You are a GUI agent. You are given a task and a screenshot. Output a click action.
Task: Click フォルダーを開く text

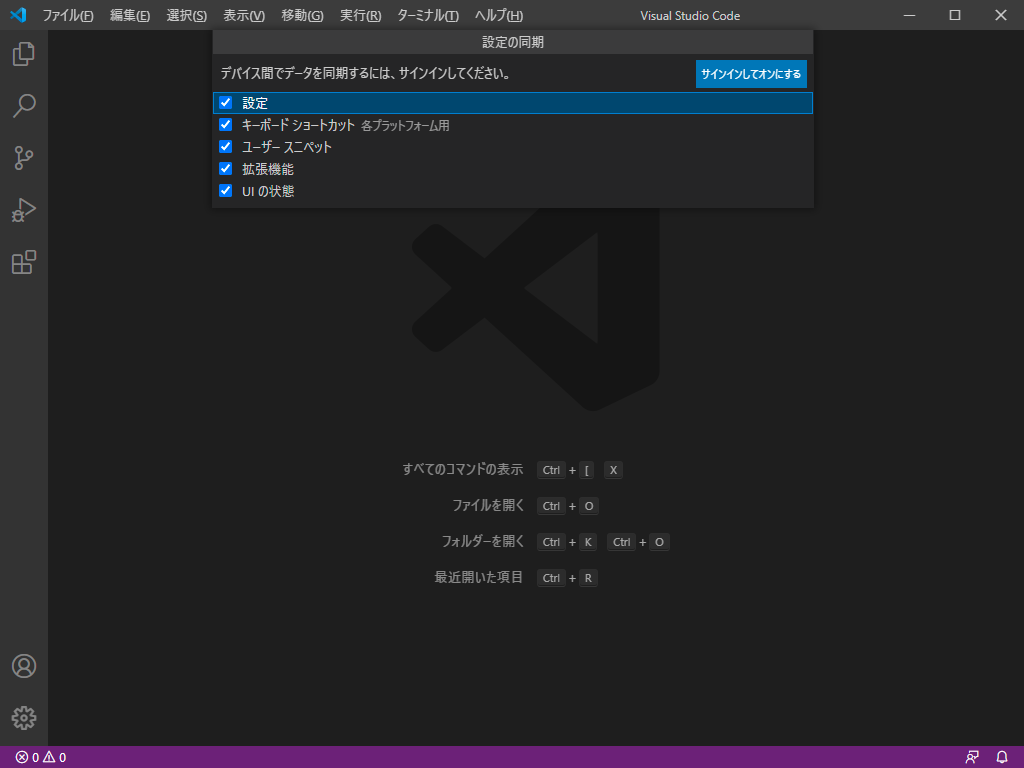coord(483,541)
